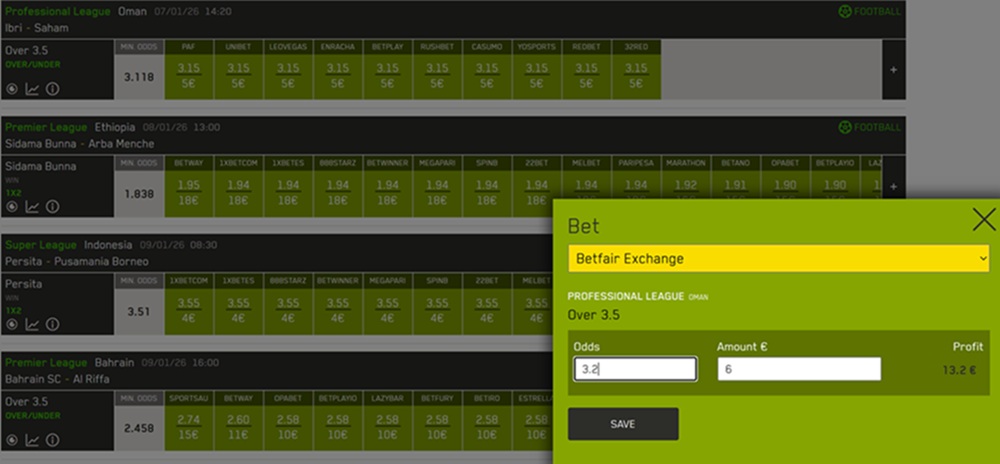Click min odds value 2.458
The image size is (1000, 464).
coord(140,428)
